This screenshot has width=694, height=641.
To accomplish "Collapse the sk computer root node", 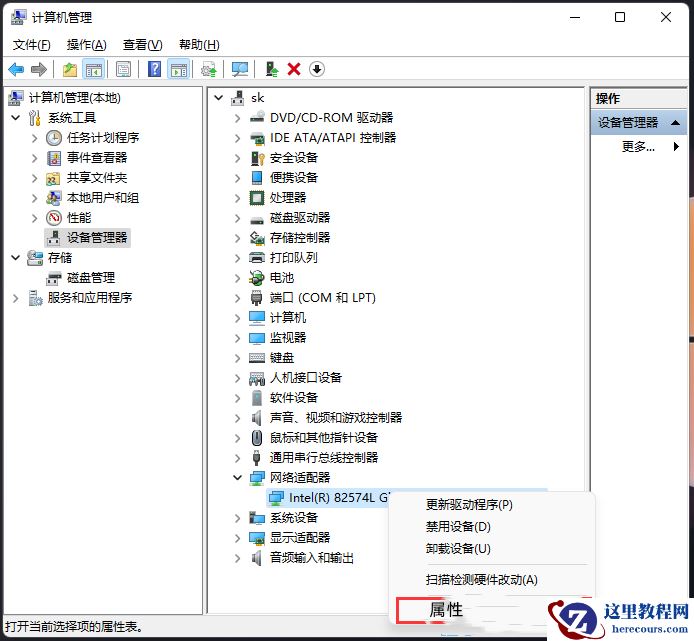I will click(219, 97).
